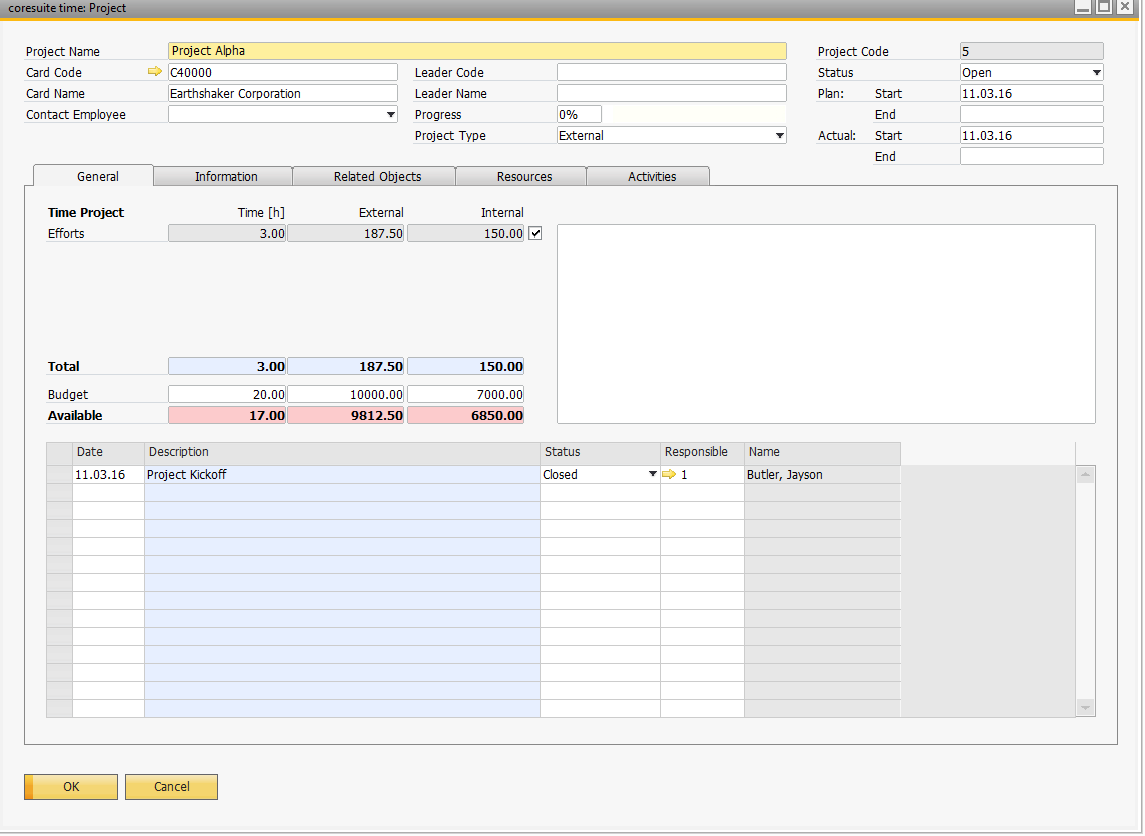Click the Responsible link arrow in first row
The height and width of the screenshot is (836, 1145).
pyautogui.click(x=669, y=475)
